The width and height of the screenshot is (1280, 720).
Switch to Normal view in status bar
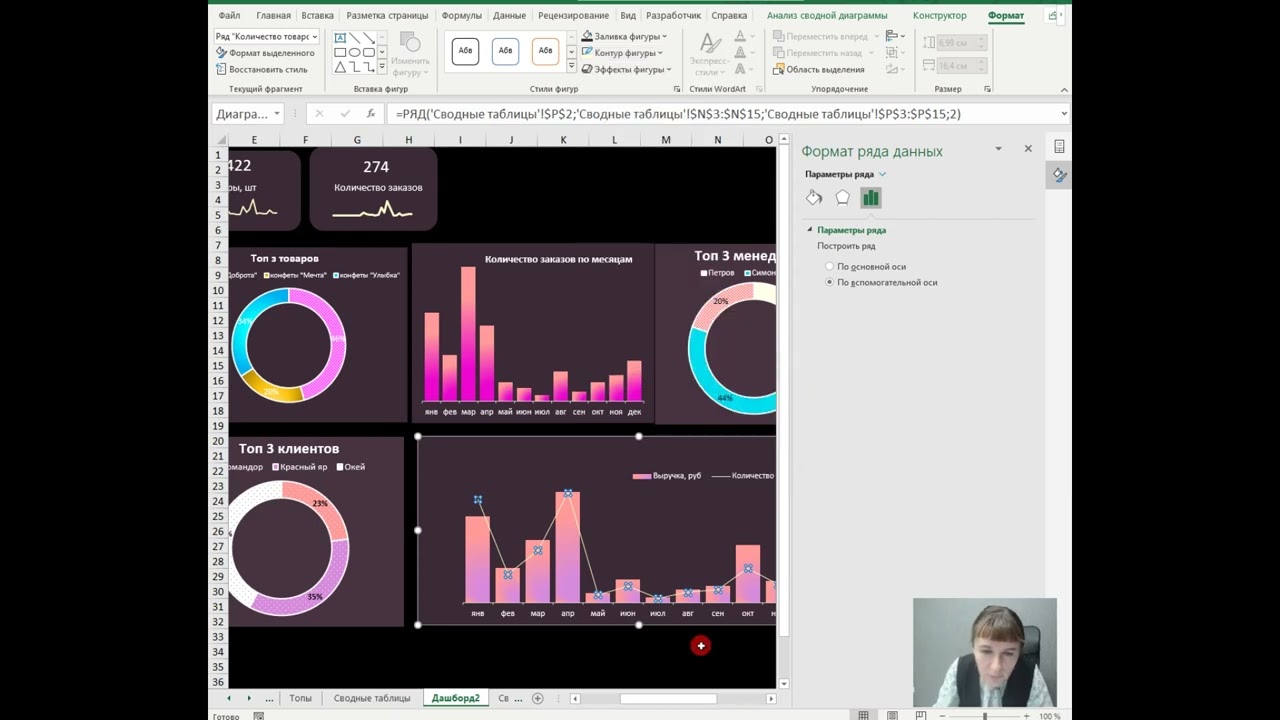(x=863, y=716)
